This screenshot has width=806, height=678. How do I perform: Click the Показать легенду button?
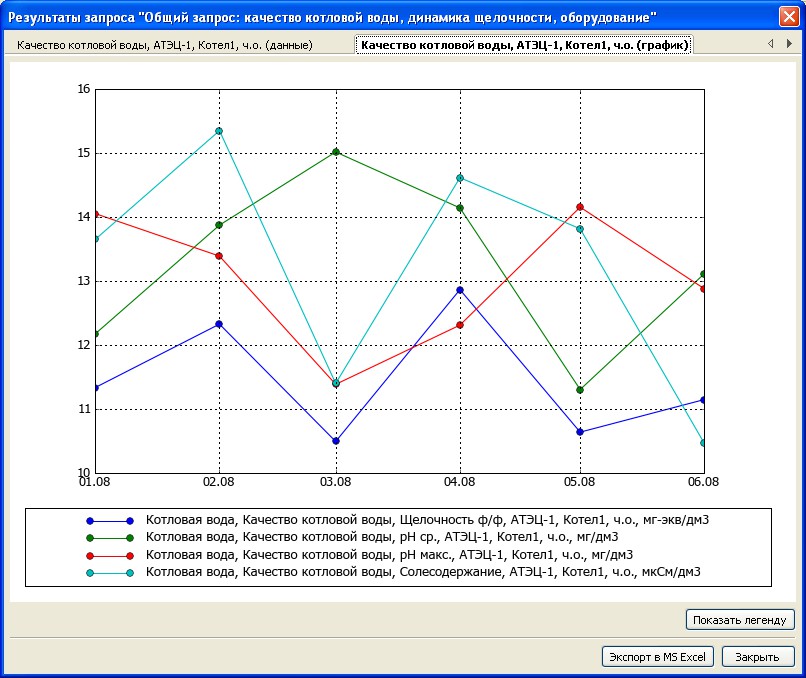click(x=740, y=620)
